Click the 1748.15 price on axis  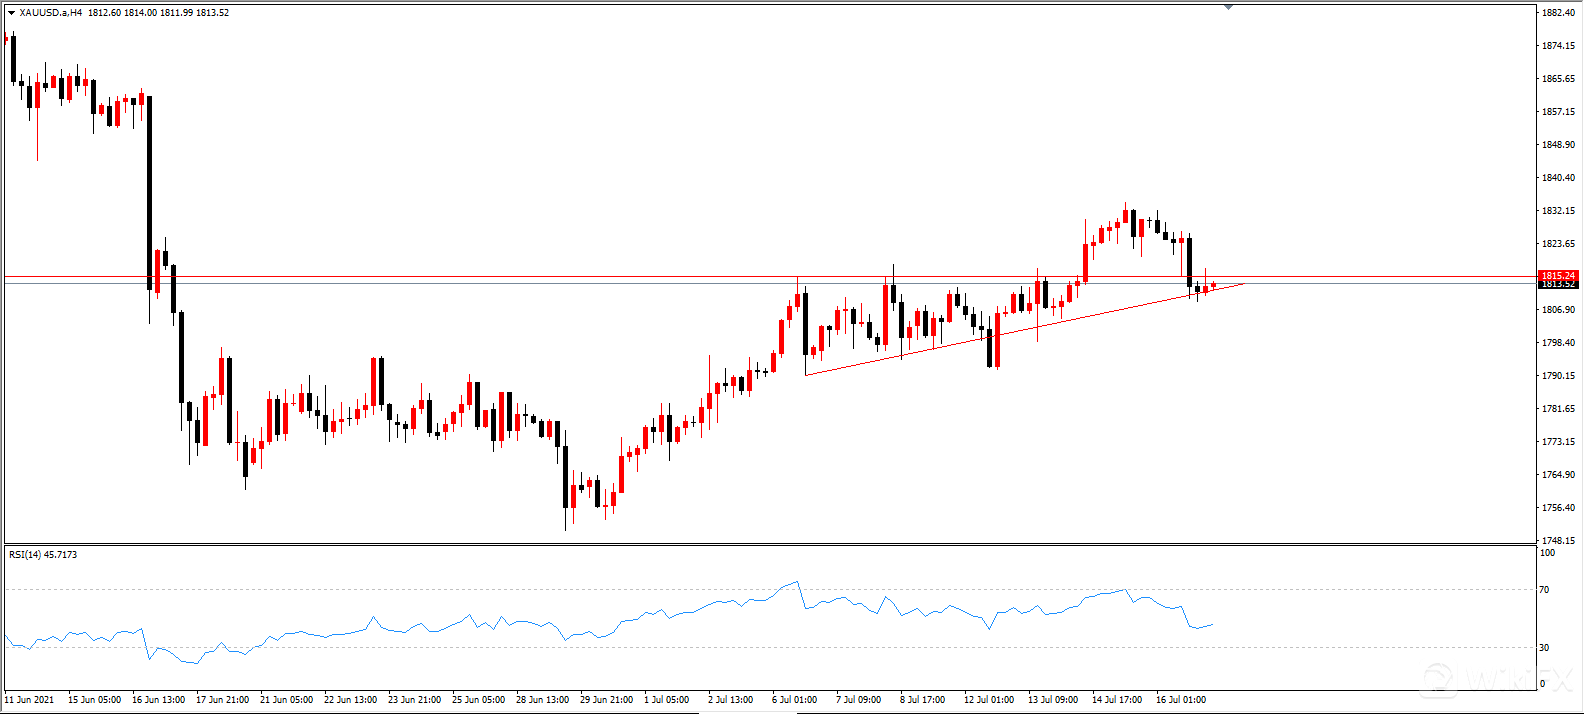(1558, 541)
